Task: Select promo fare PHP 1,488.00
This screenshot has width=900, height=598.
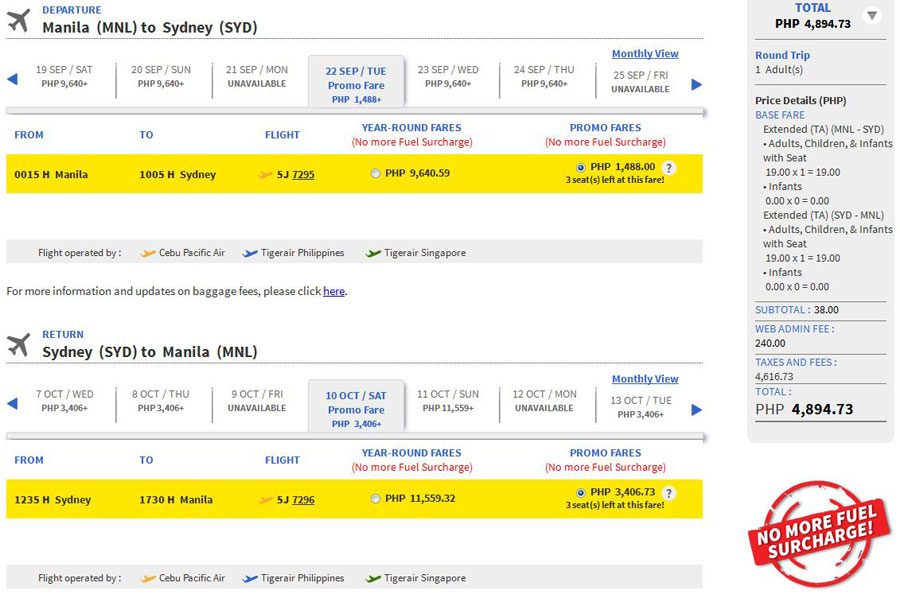Action: pos(581,168)
